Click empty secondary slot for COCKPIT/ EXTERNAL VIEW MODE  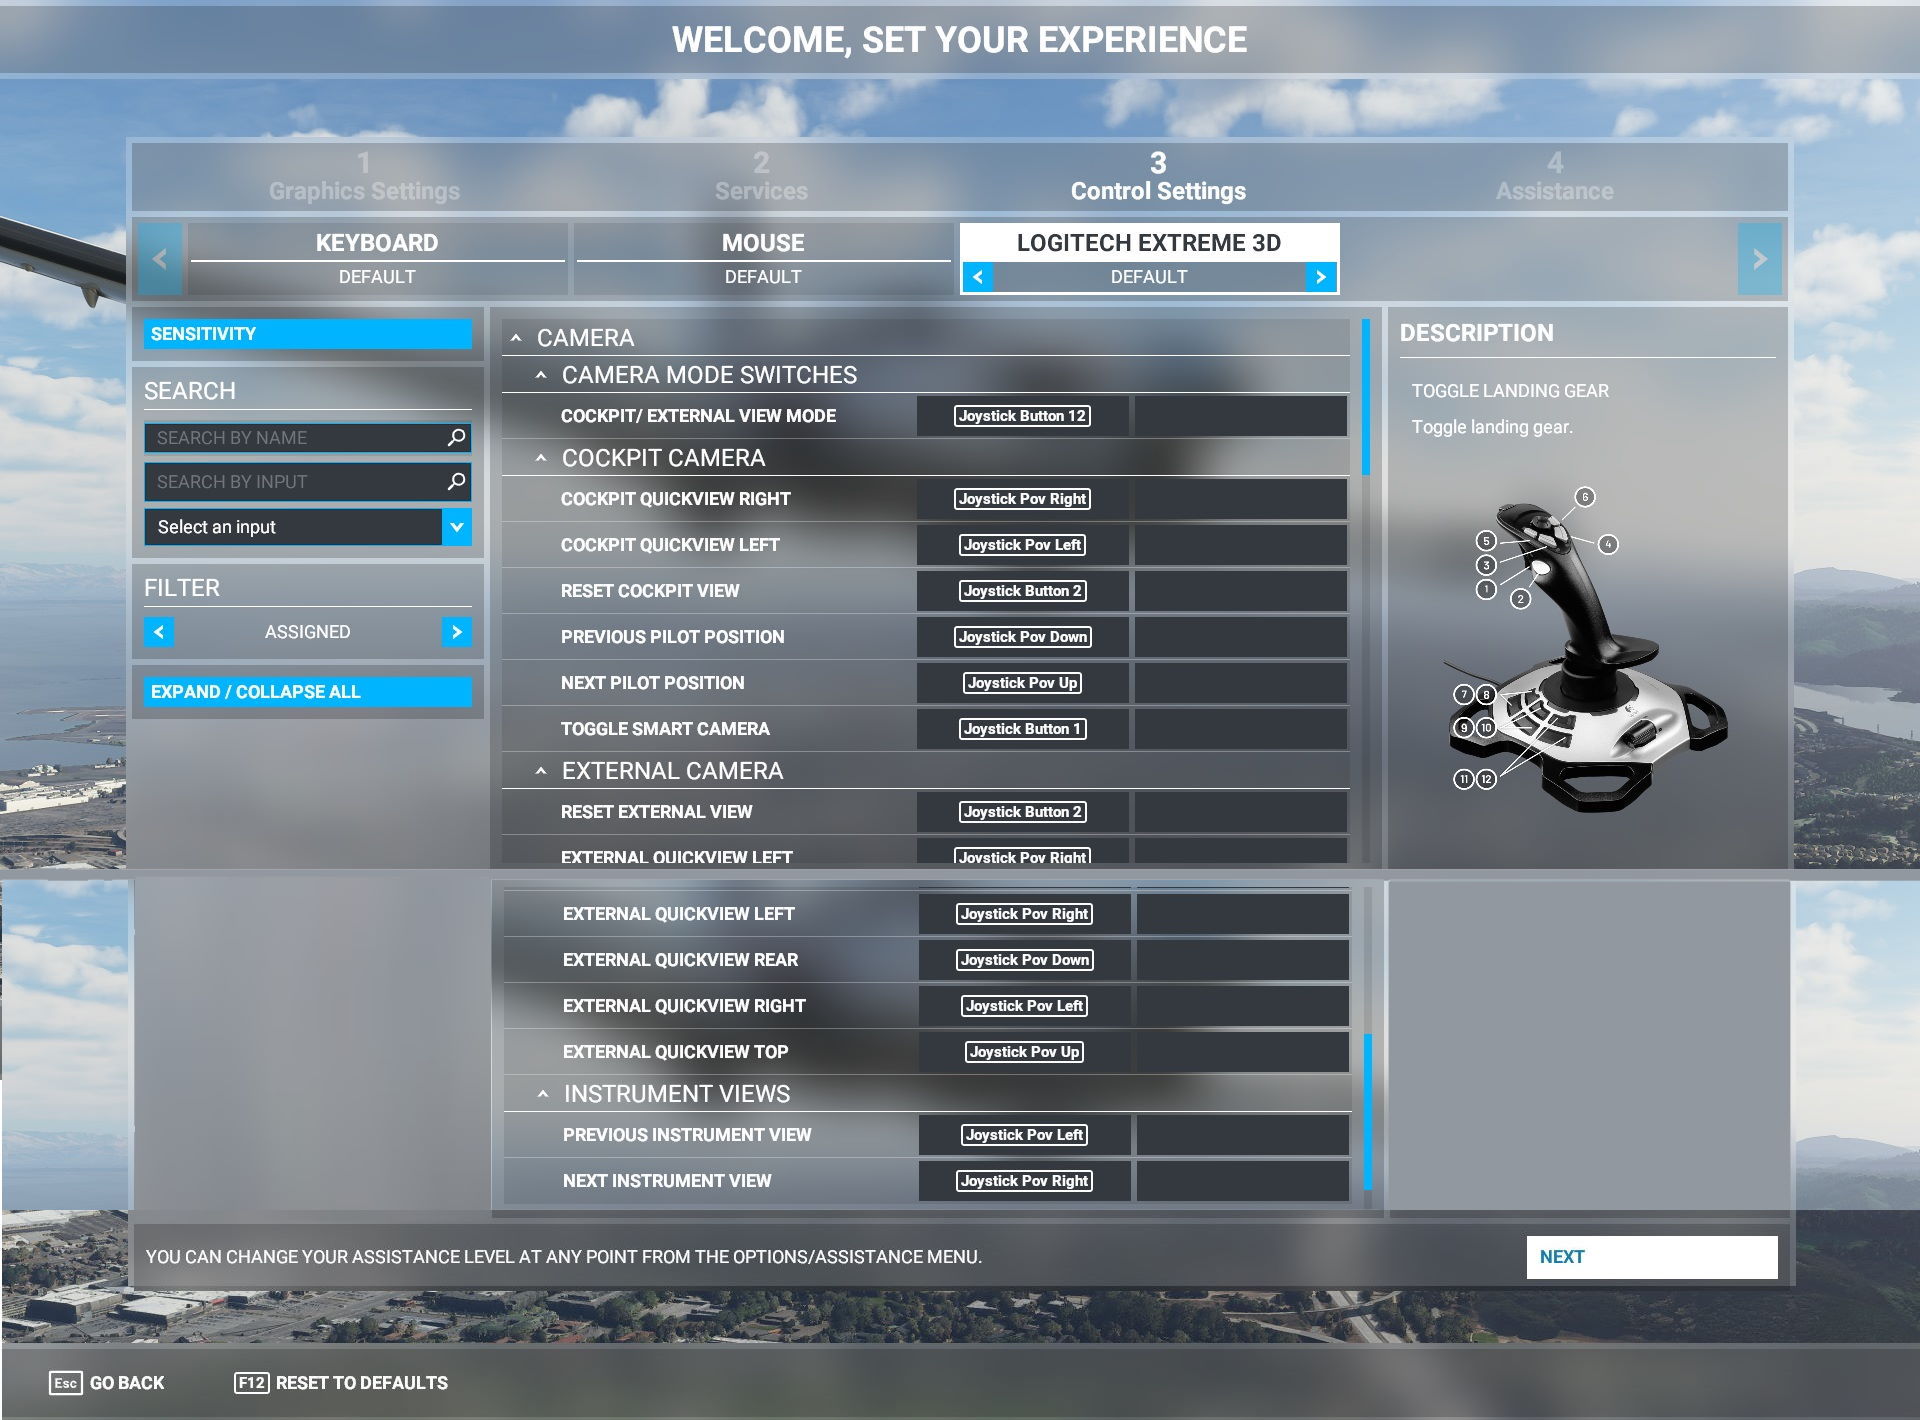coord(1240,416)
